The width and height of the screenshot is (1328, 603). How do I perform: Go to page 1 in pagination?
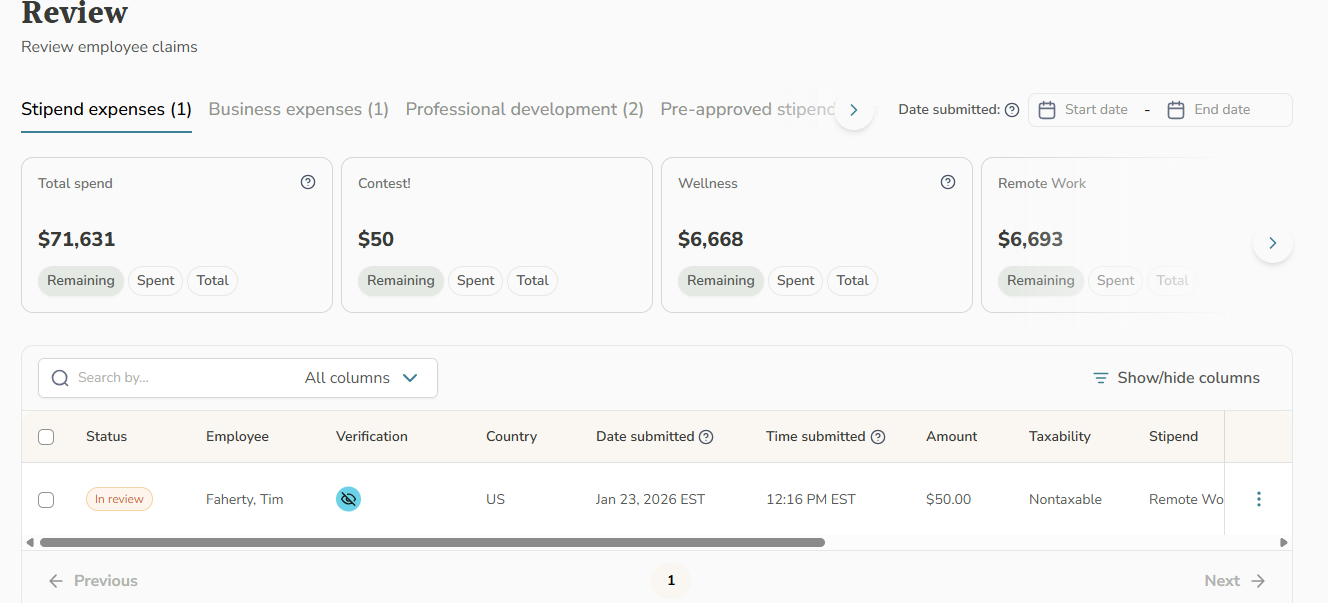coord(671,581)
